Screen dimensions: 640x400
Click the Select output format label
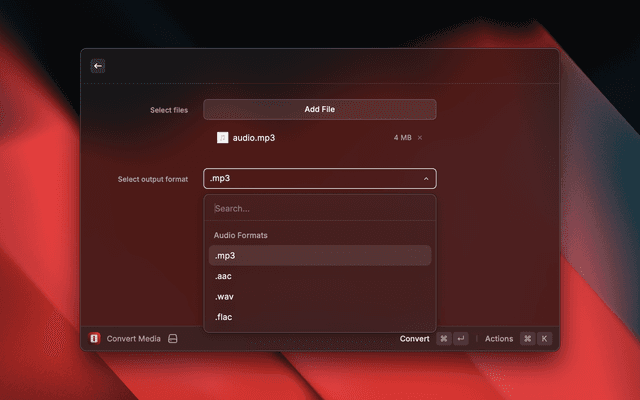[153, 179]
